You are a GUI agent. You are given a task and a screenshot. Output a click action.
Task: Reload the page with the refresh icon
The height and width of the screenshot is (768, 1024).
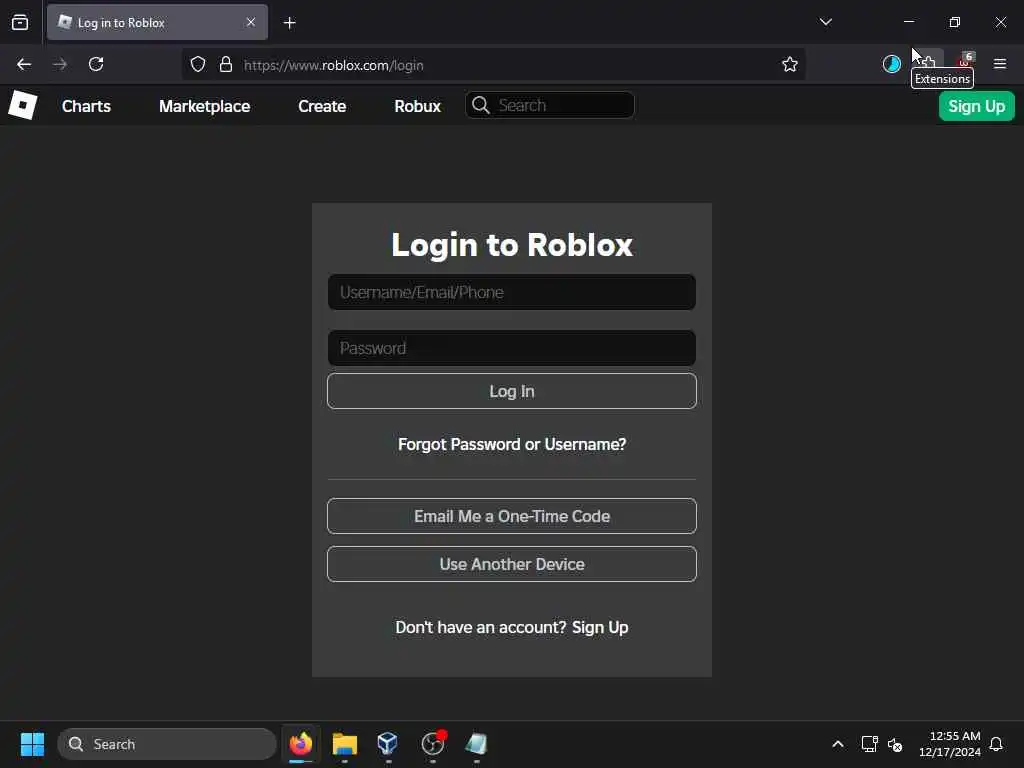tap(96, 64)
